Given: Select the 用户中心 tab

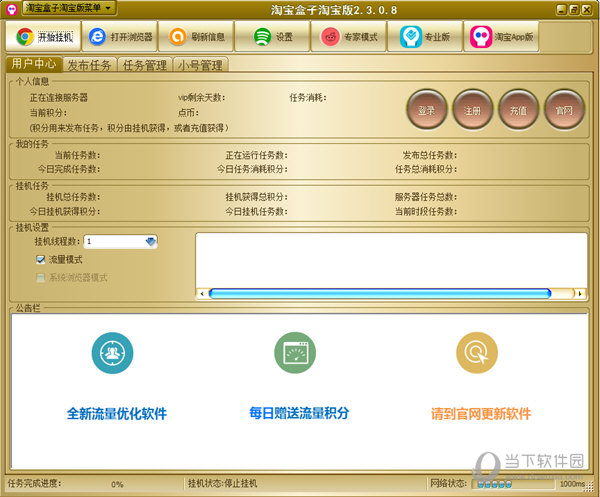Looking at the screenshot, I should pos(34,64).
